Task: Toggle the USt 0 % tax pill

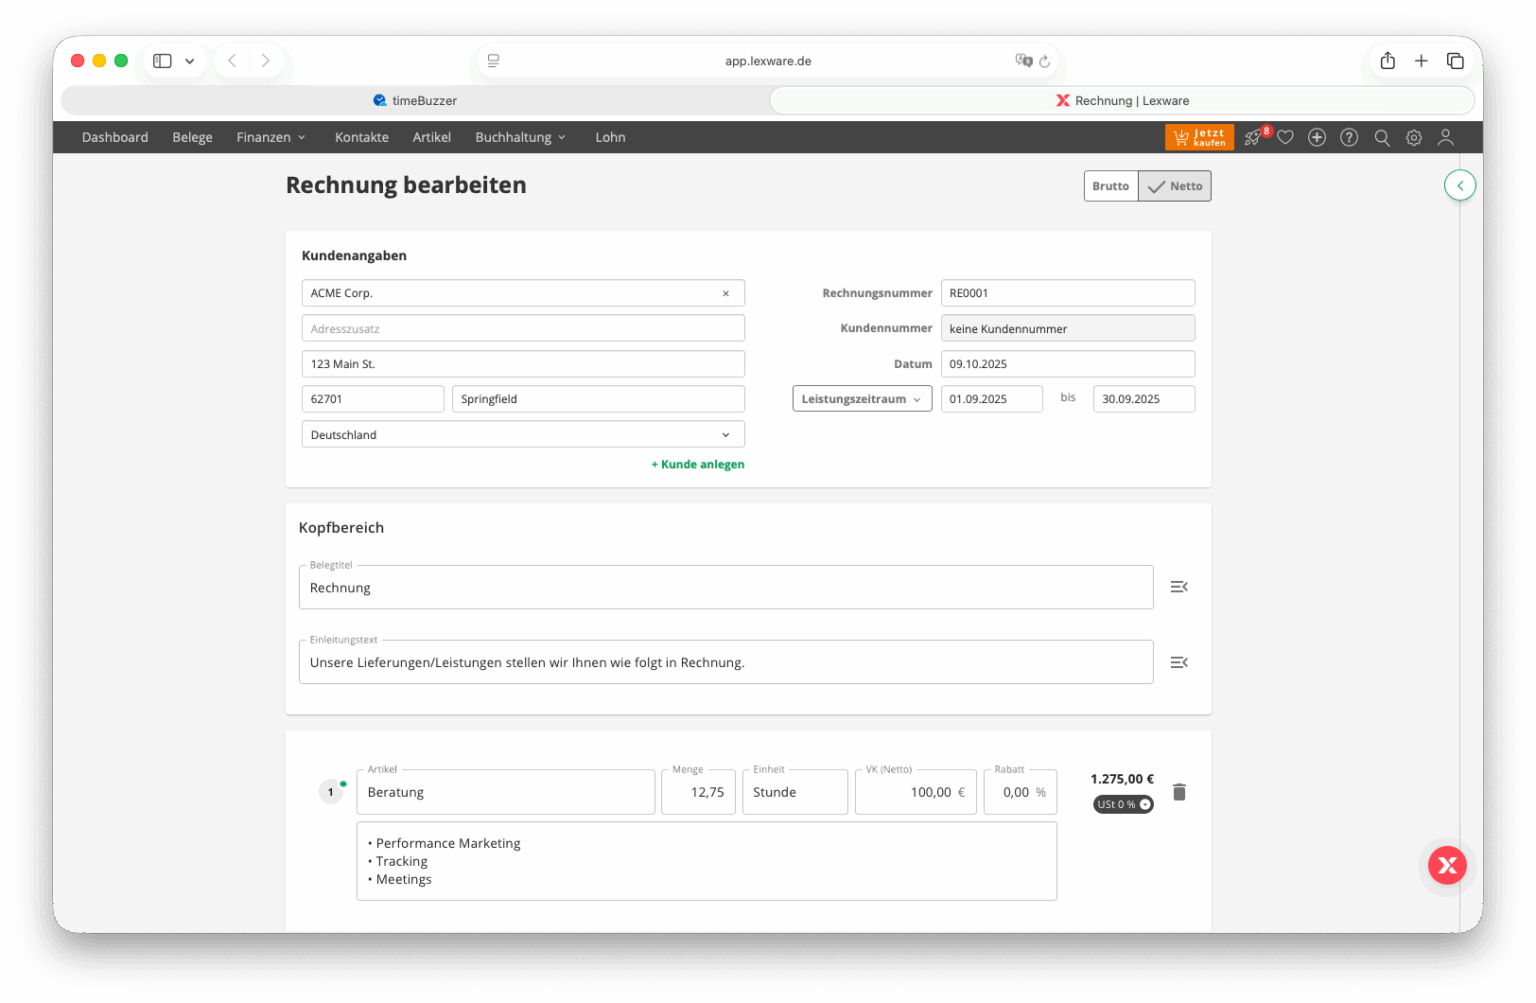Action: pyautogui.click(x=1123, y=804)
